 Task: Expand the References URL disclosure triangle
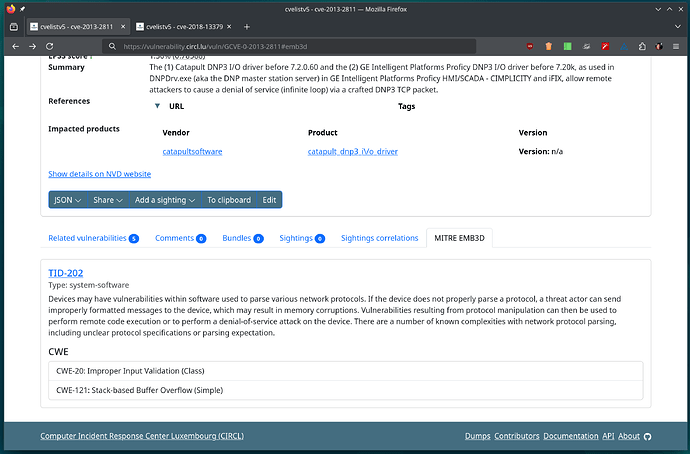pyautogui.click(x=157, y=106)
